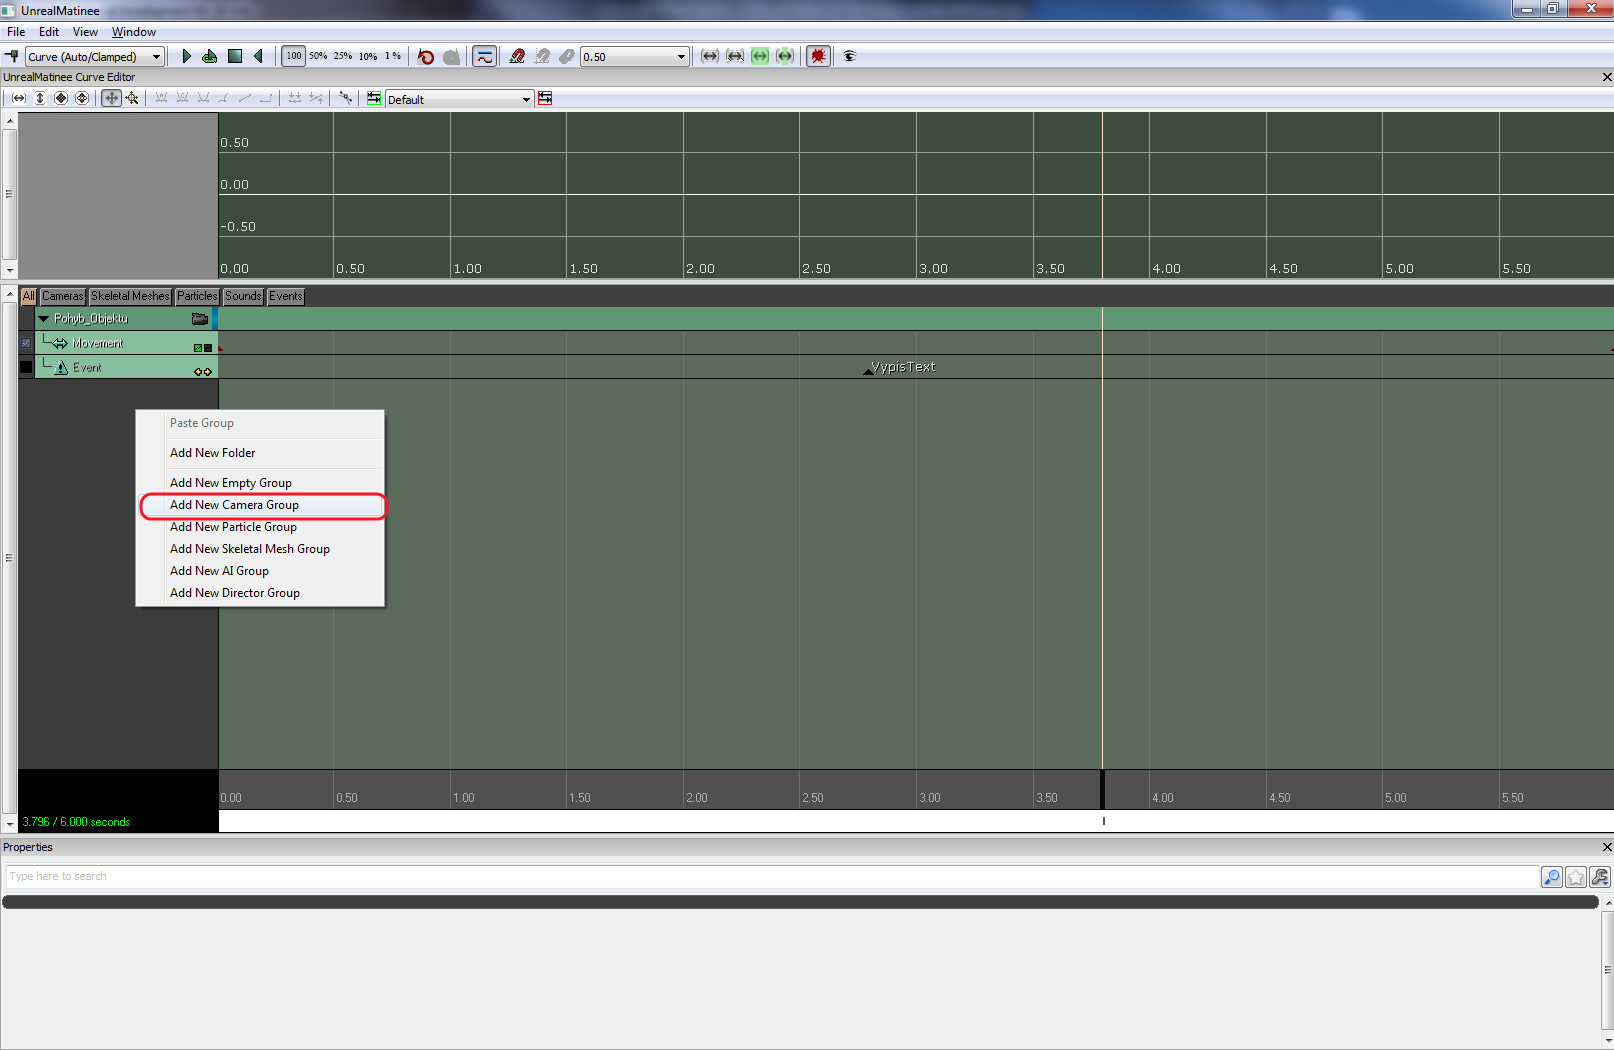Stop the Matinee playback
The image size is (1614, 1050).
235,56
